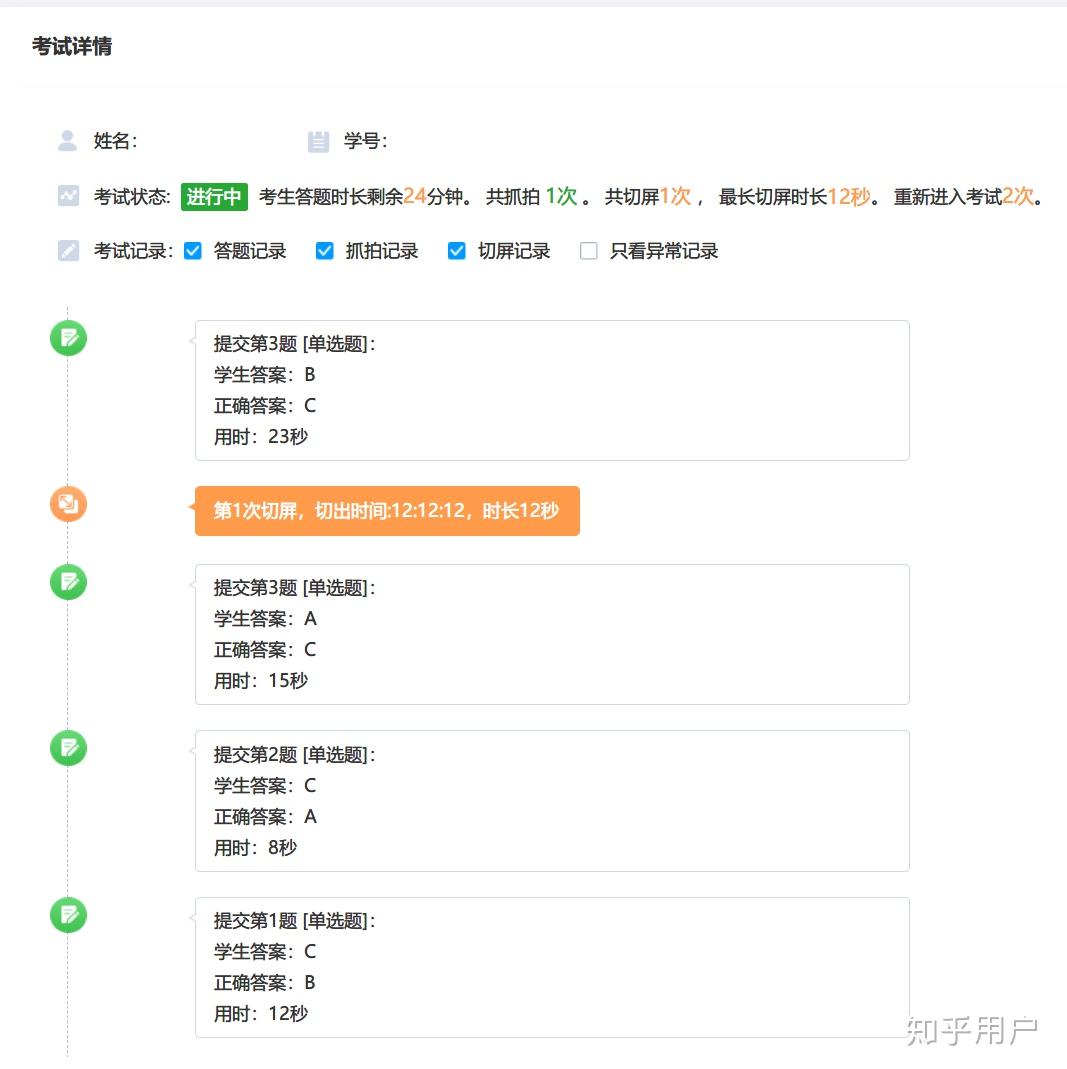Viewport: 1067px width, 1069px height.
Task: Click green timeline icon for 提交第3题 answer B
Action: point(68,337)
